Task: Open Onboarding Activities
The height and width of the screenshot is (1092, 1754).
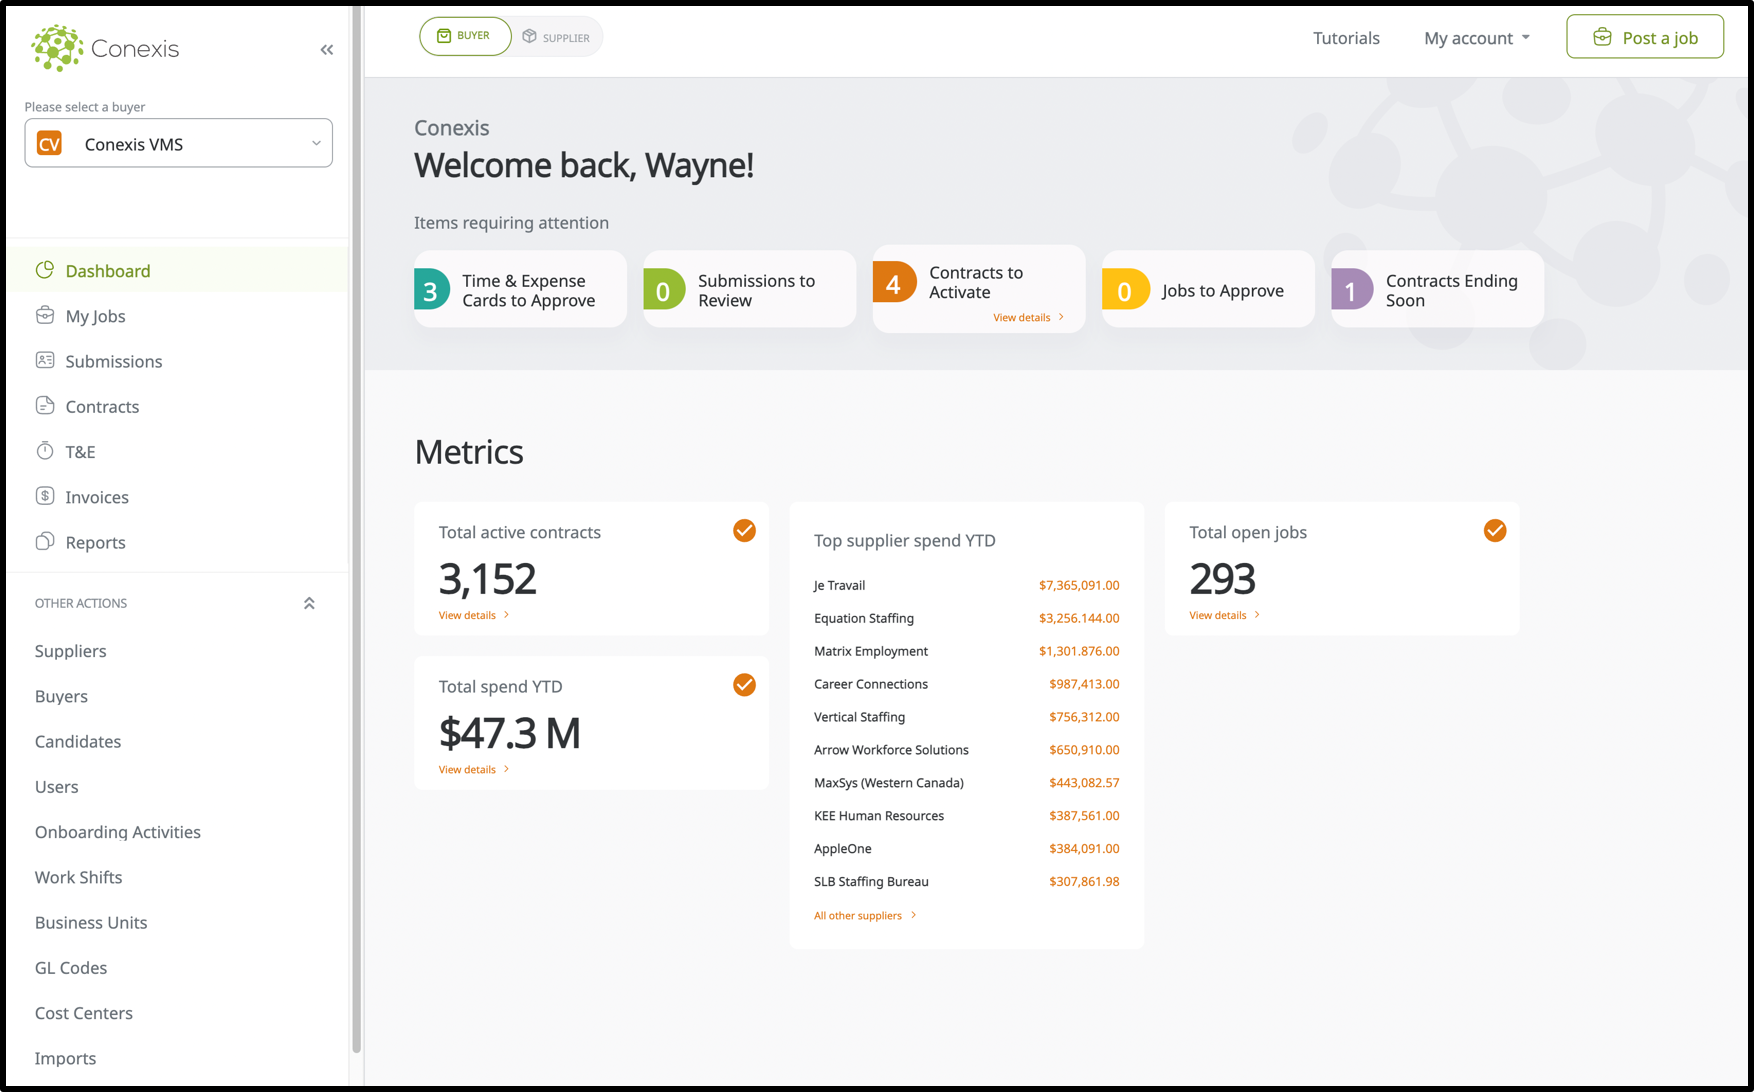Action: [x=118, y=832]
